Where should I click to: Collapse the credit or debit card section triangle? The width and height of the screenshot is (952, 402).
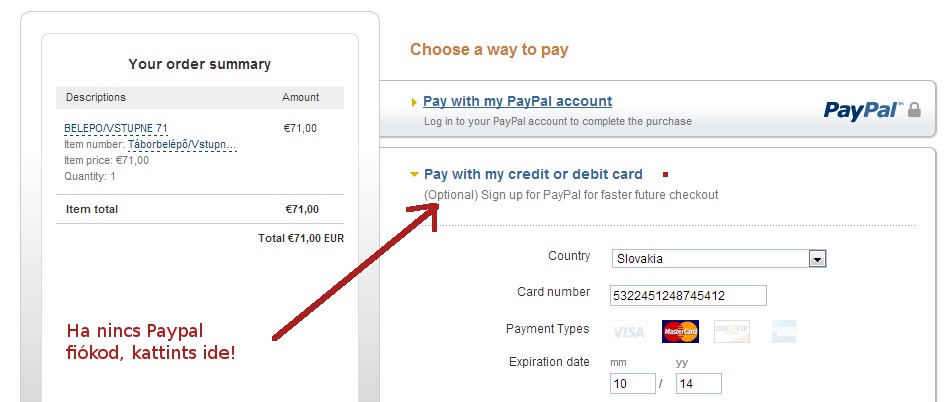coord(414,175)
